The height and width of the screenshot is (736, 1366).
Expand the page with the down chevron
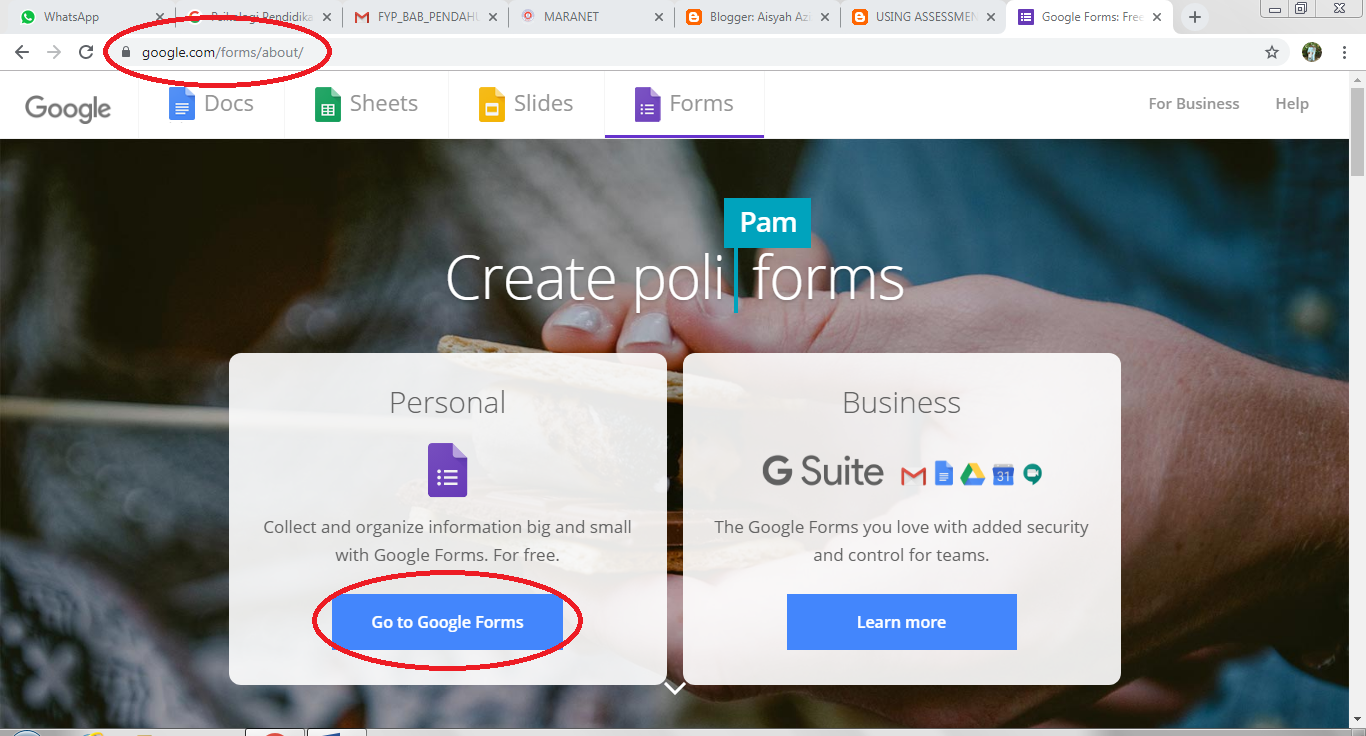(675, 687)
